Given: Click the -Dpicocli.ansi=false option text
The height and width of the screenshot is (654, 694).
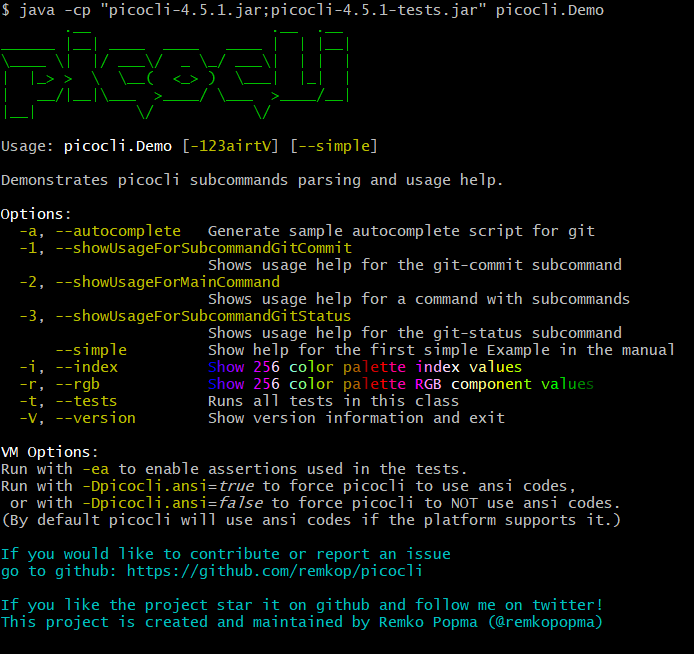Looking at the screenshot, I should coord(173,503).
